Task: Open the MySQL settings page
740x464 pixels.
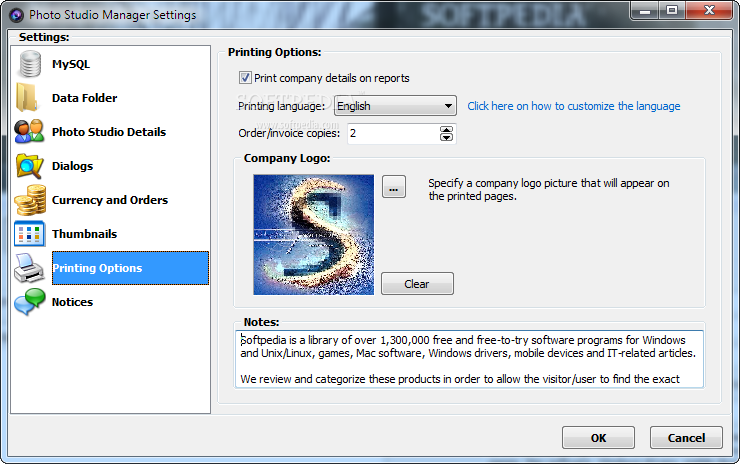Action: (71, 64)
